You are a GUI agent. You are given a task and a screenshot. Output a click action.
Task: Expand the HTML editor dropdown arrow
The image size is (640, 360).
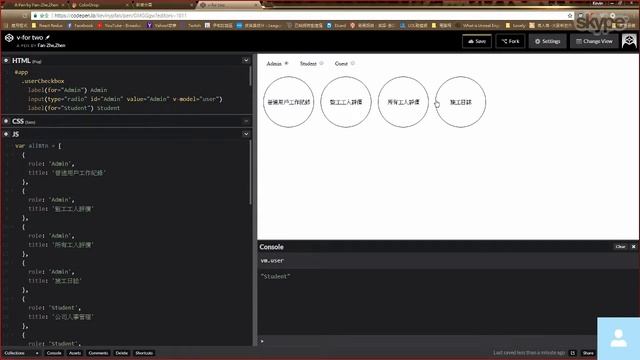pyautogui.click(x=246, y=60)
